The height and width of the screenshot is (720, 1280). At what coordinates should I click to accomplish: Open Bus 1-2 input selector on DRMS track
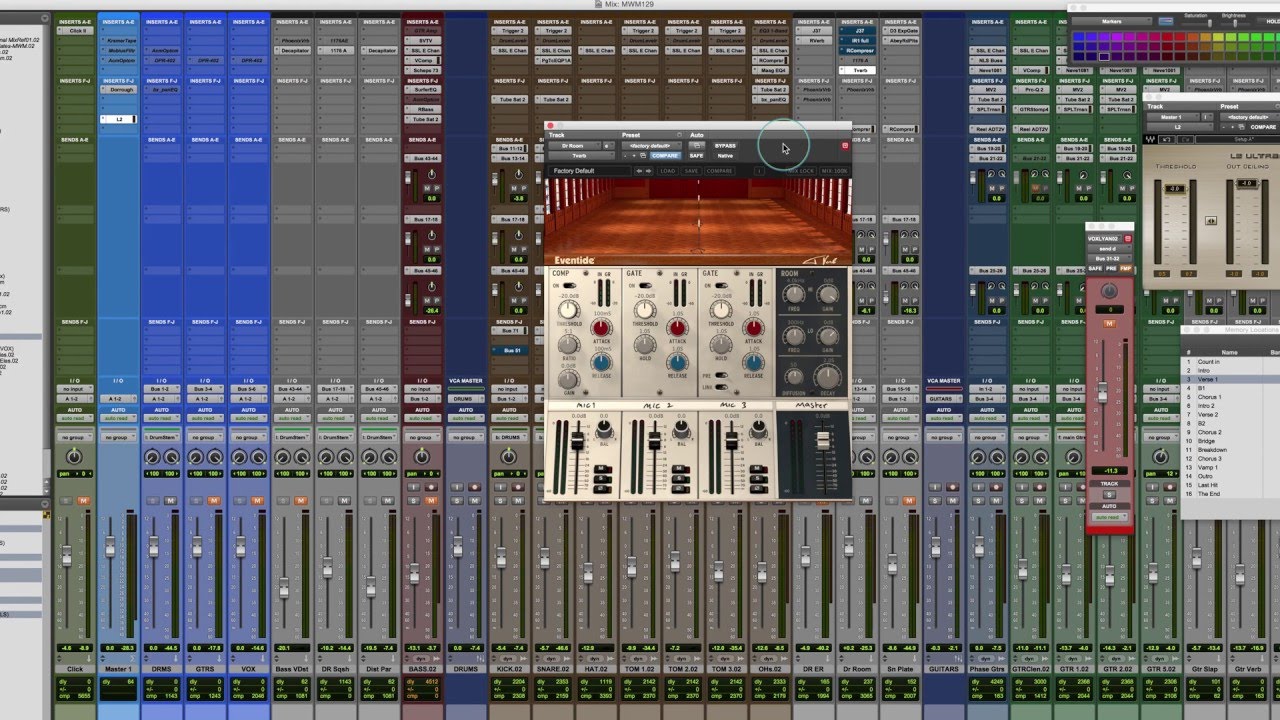click(x=162, y=389)
